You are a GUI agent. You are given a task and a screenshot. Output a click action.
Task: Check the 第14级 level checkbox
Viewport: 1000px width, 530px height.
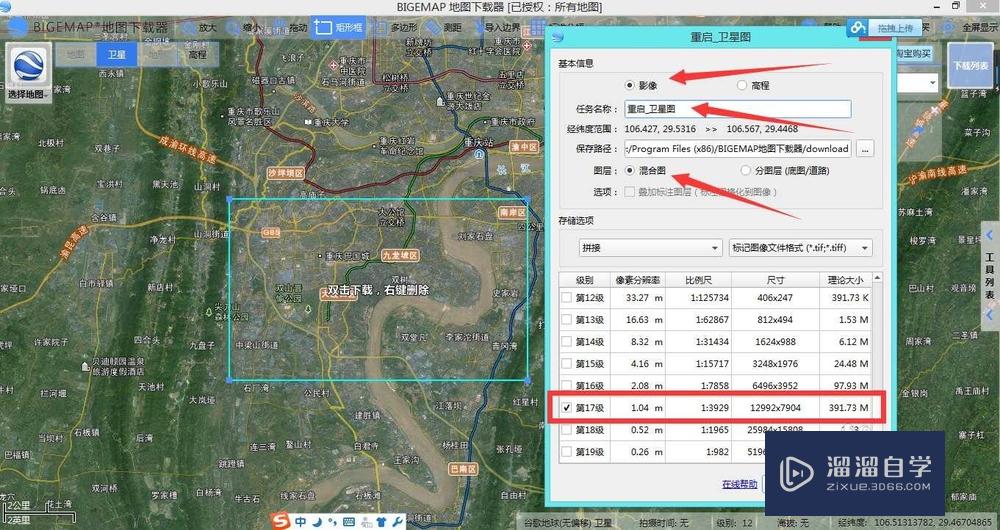[x=566, y=341]
